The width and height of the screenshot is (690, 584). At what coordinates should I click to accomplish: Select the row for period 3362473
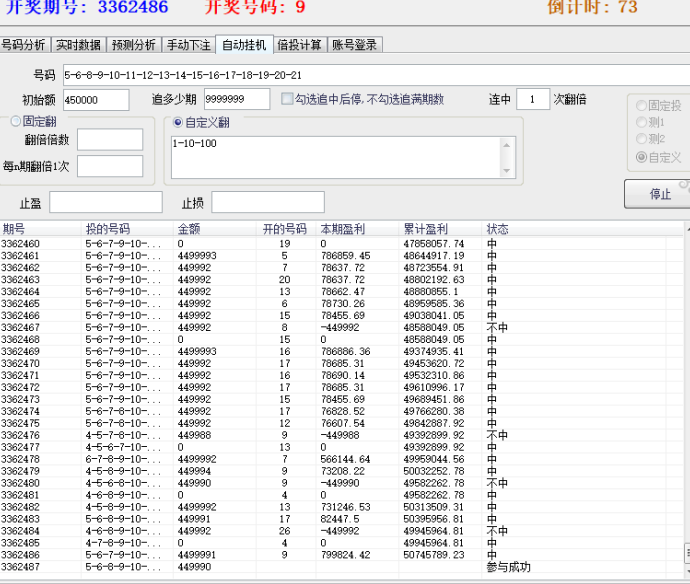(341, 399)
